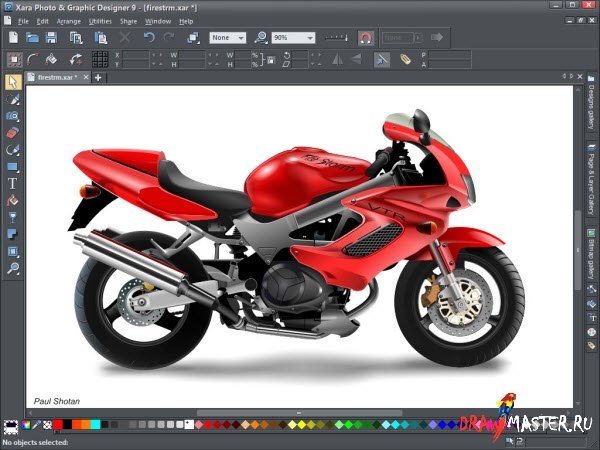Undo the last action

tap(149, 38)
